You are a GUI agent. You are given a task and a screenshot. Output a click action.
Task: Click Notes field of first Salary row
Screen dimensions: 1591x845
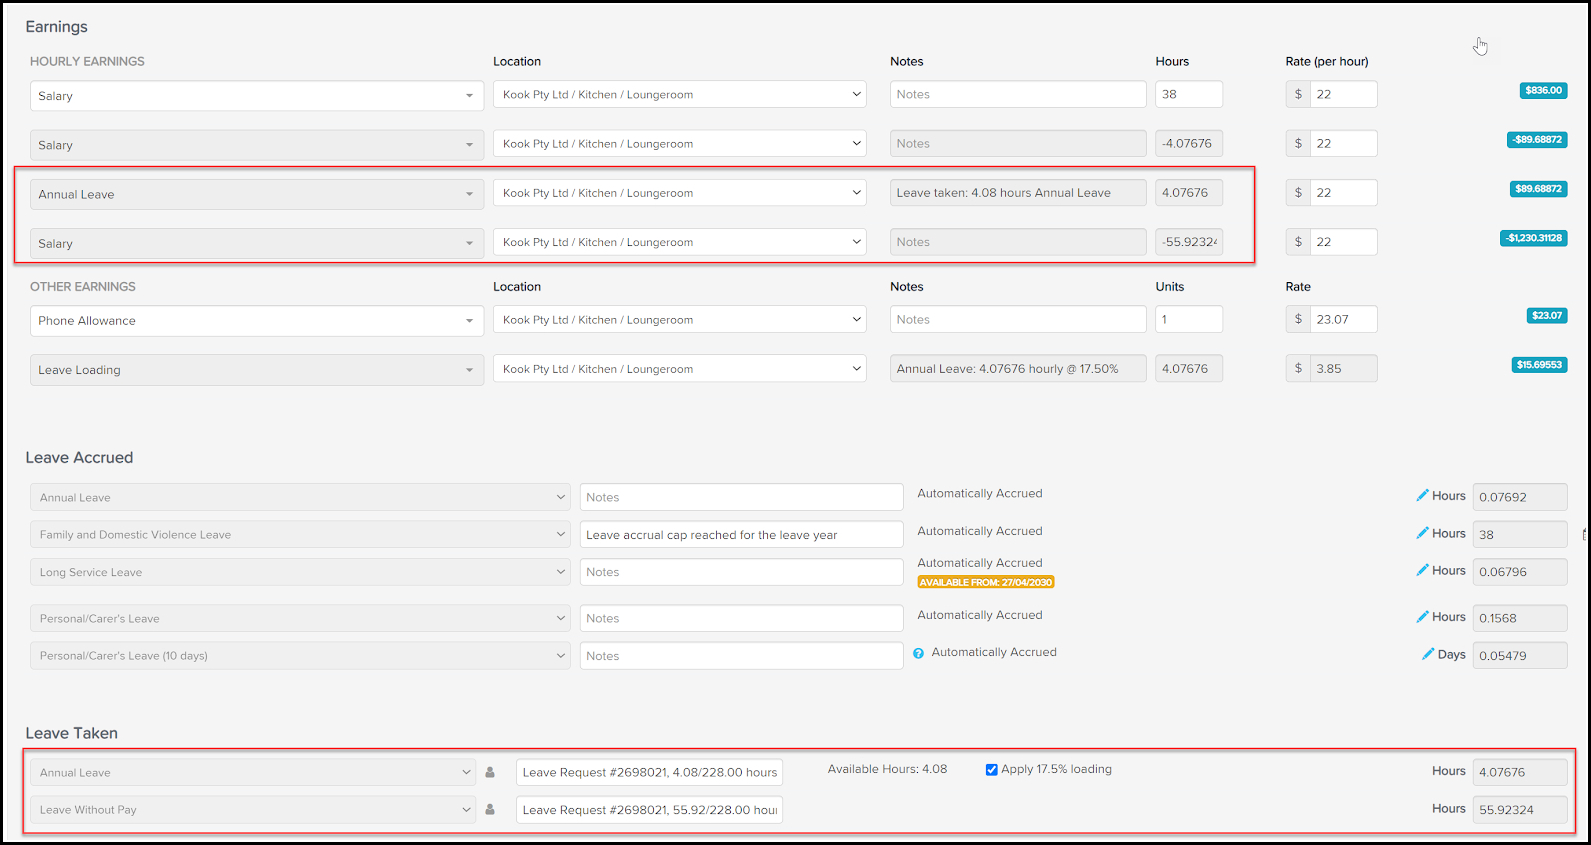[1018, 94]
